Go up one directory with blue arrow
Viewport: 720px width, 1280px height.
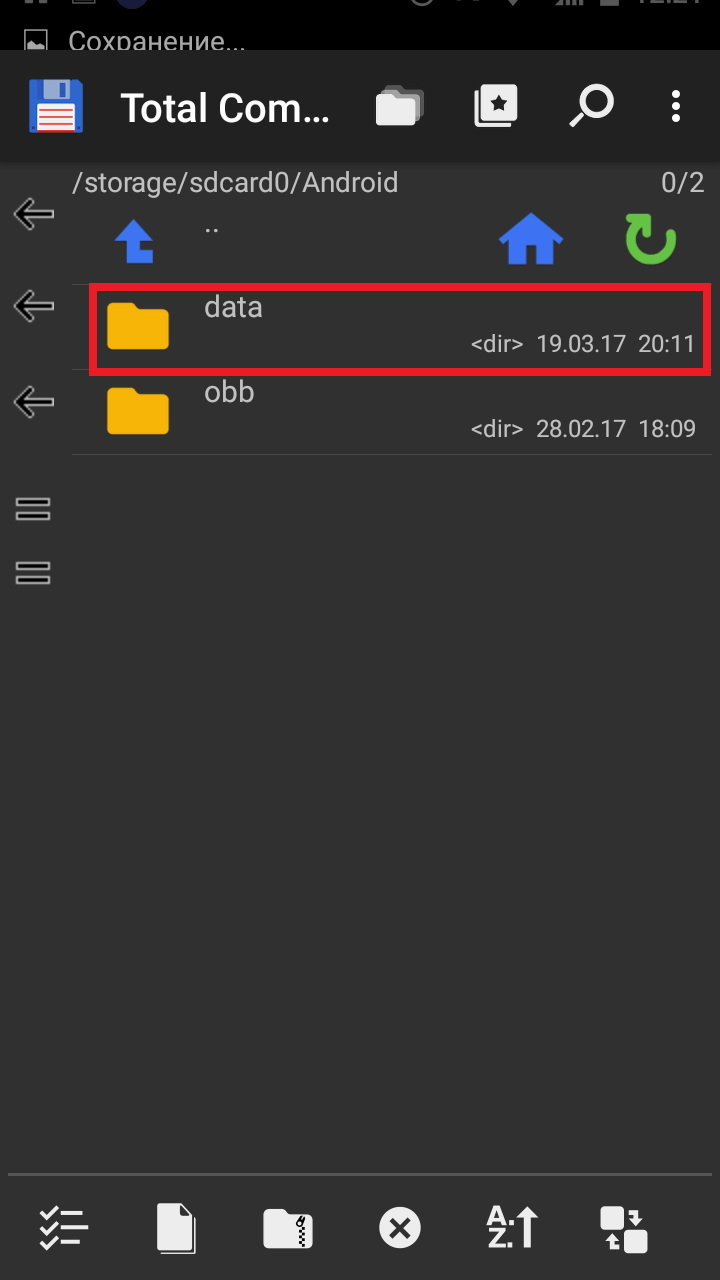[x=134, y=241]
